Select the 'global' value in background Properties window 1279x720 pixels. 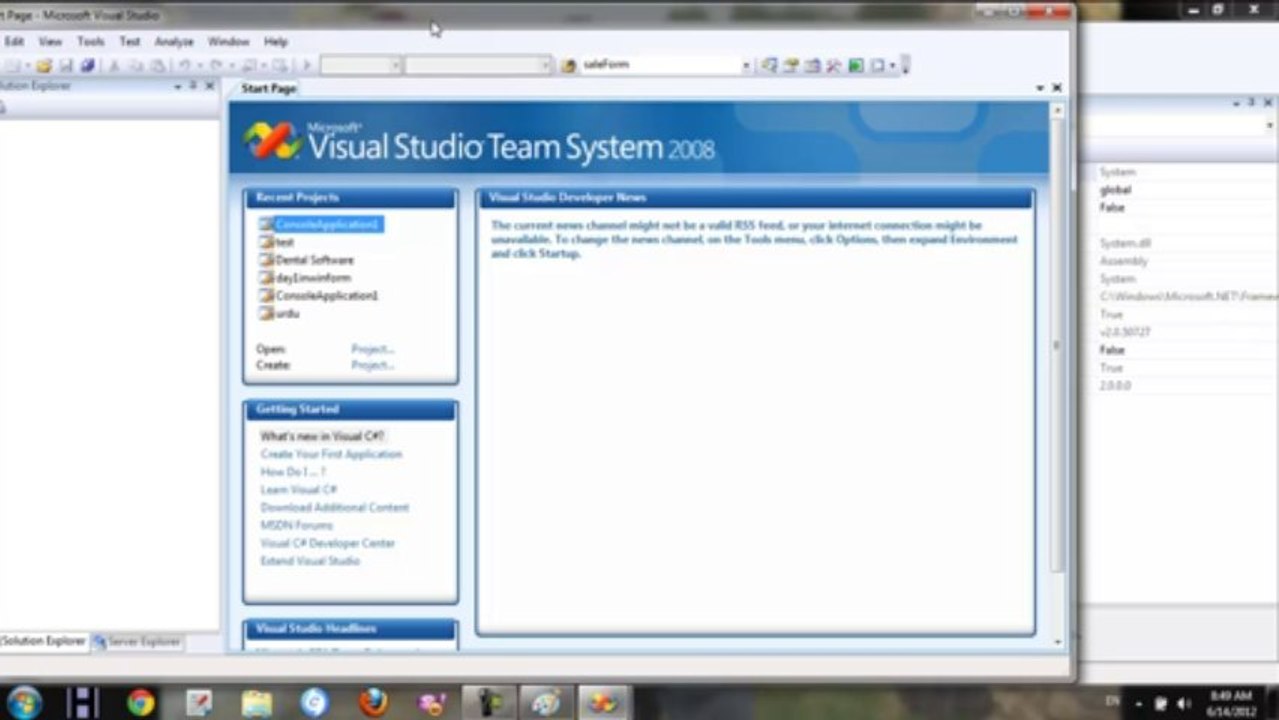(1115, 190)
